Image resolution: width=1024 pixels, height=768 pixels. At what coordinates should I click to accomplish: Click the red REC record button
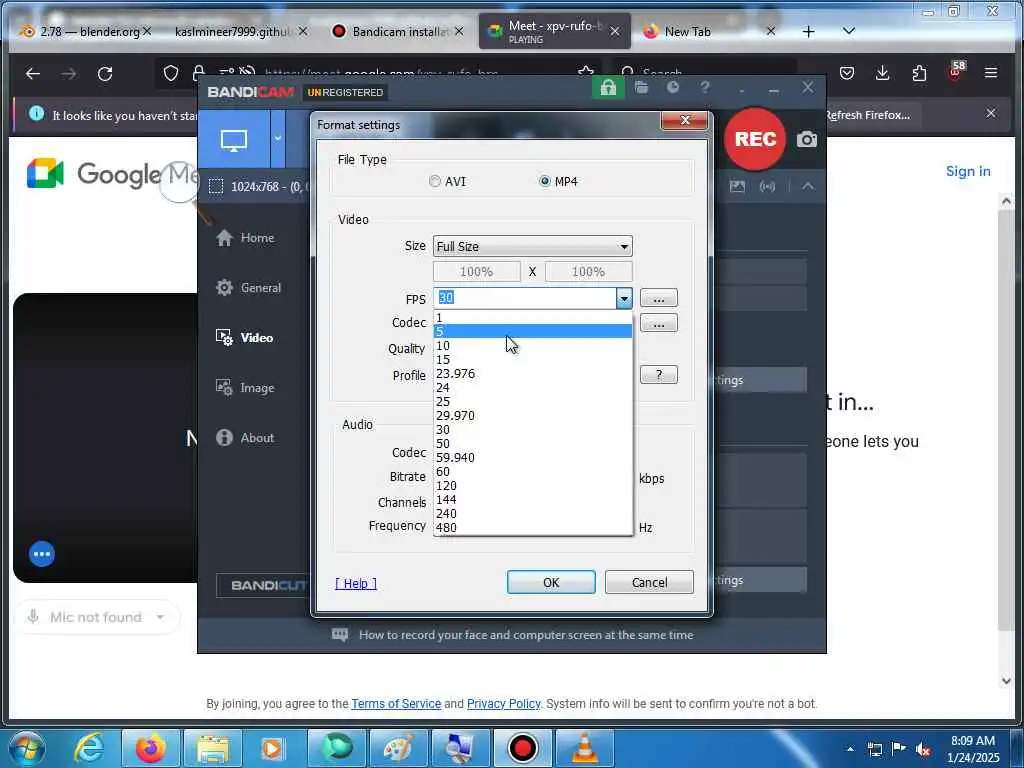755,138
